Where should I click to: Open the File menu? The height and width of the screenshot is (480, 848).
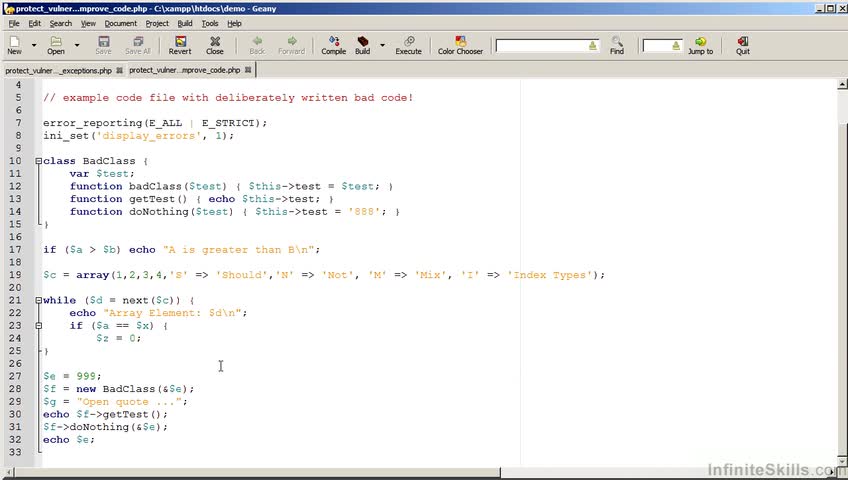pos(14,23)
